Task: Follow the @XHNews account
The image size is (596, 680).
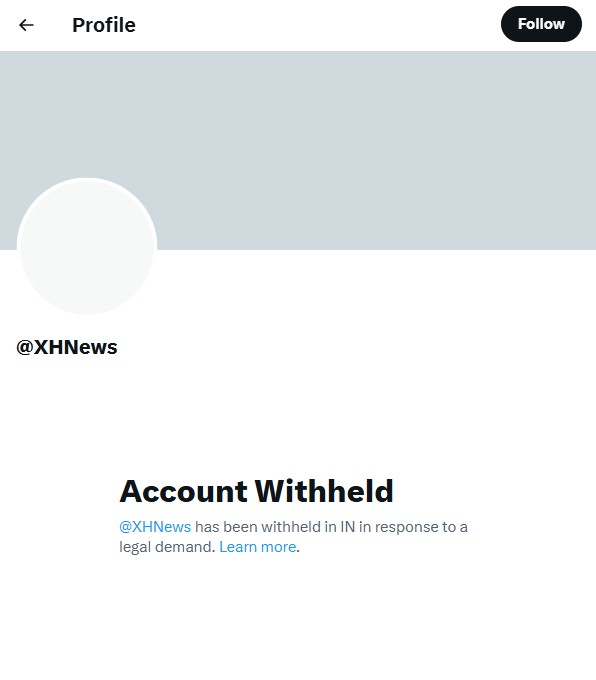Action: coord(541,24)
